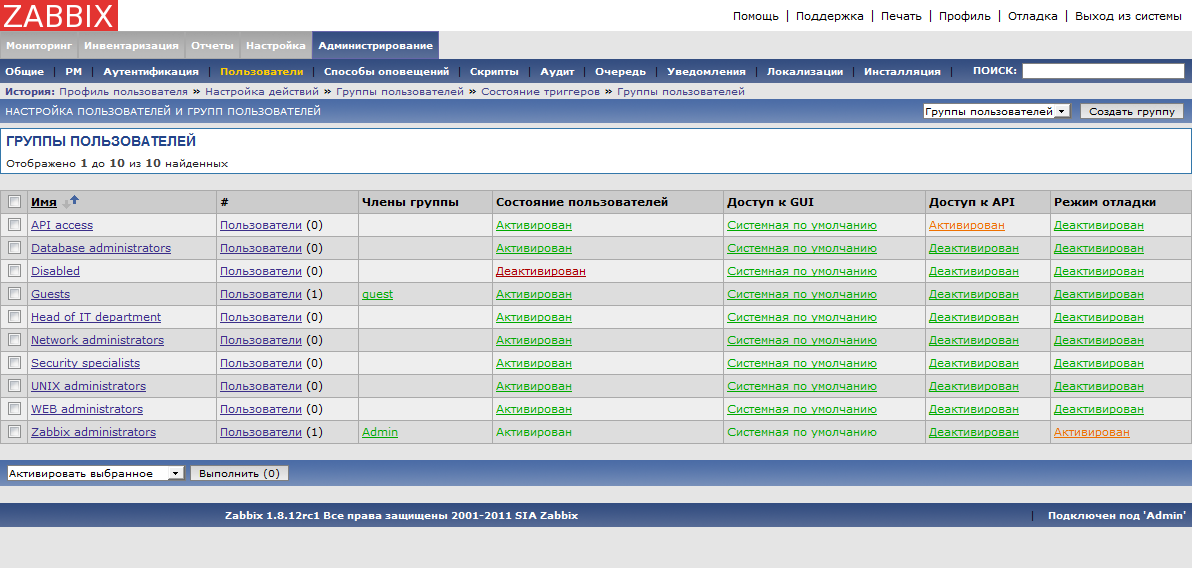The width and height of the screenshot is (1192, 568).
Task: Open Пользователи link for Guests row
Action: pyautogui.click(x=261, y=294)
